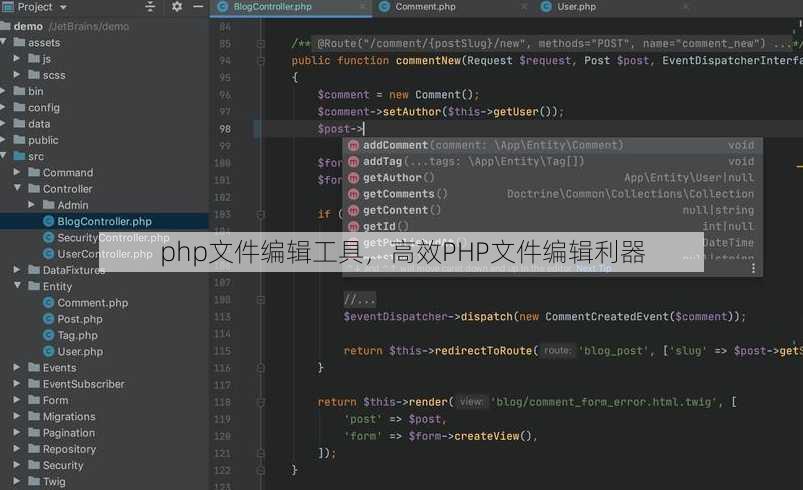Click the createView() method call

pyautogui.click(x=493, y=436)
